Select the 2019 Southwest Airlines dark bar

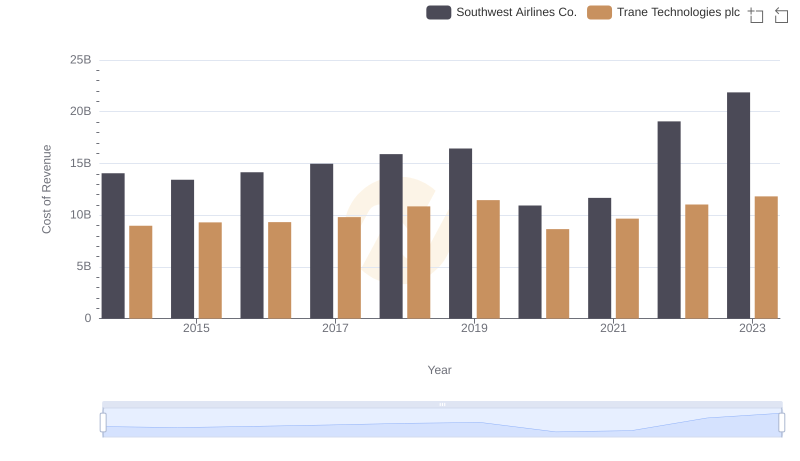(x=460, y=234)
